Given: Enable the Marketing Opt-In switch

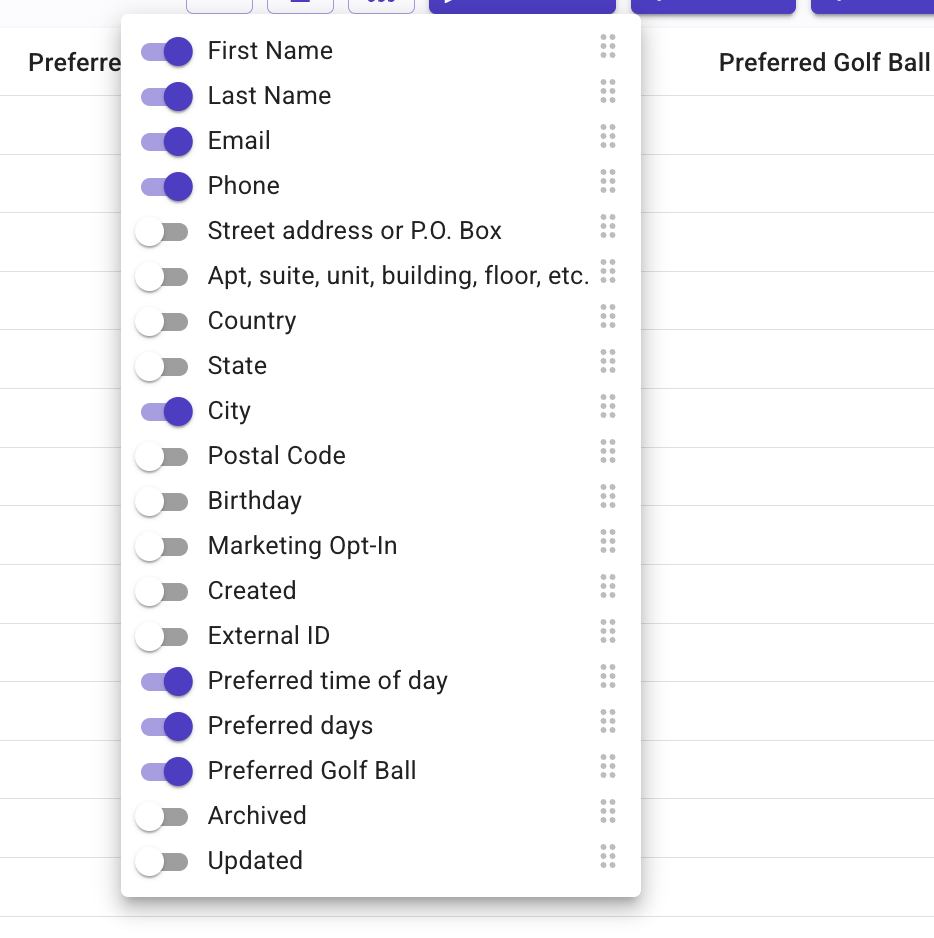Looking at the screenshot, I should coord(162,547).
